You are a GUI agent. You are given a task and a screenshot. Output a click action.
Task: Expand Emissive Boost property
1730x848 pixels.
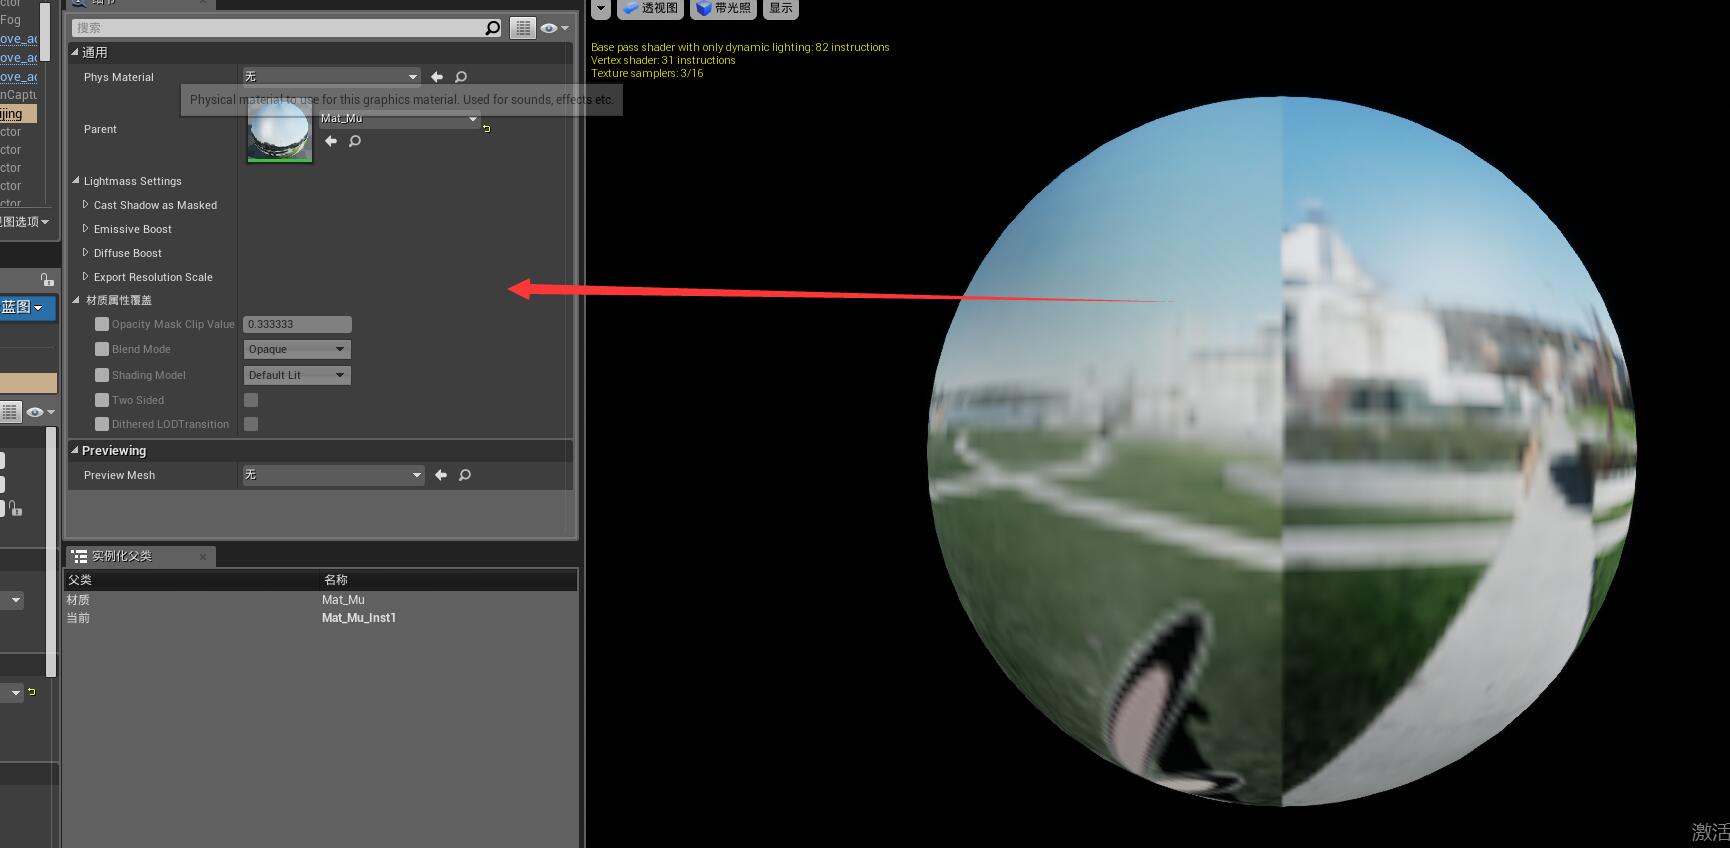pyautogui.click(x=85, y=229)
